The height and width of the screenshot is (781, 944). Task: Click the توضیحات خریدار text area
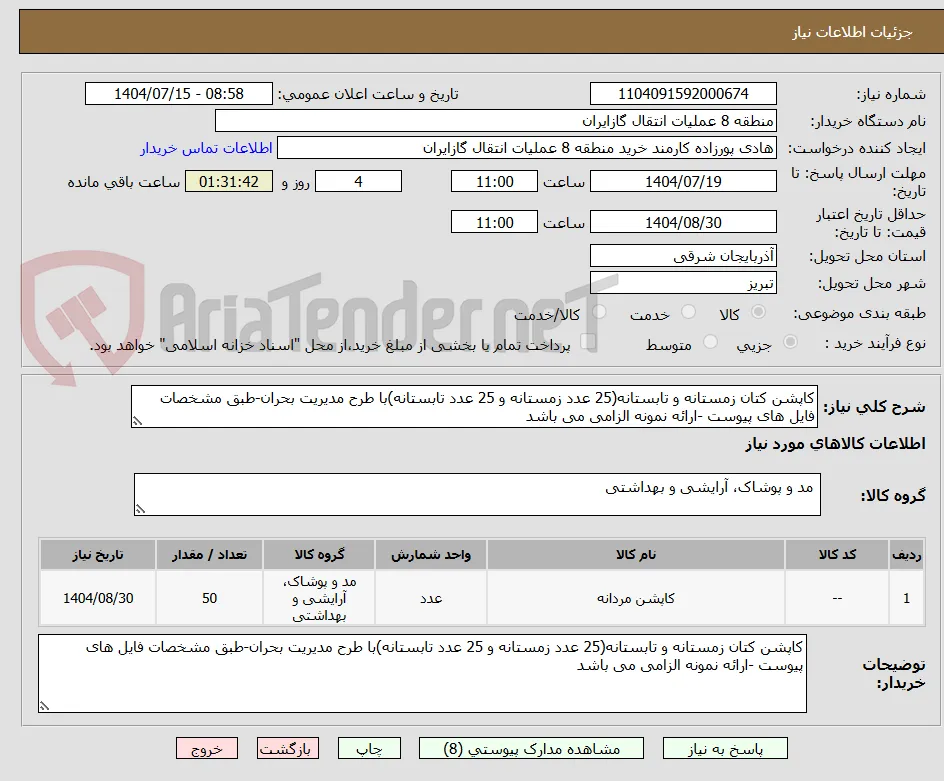(x=422, y=673)
